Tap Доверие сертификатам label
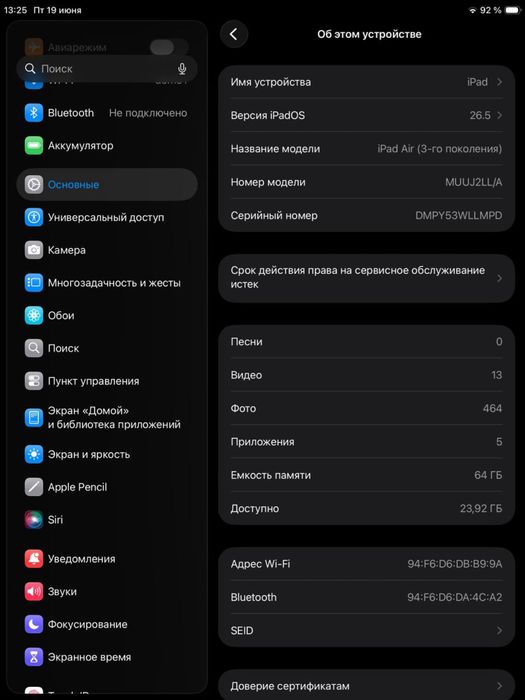The image size is (525, 700). click(290, 686)
